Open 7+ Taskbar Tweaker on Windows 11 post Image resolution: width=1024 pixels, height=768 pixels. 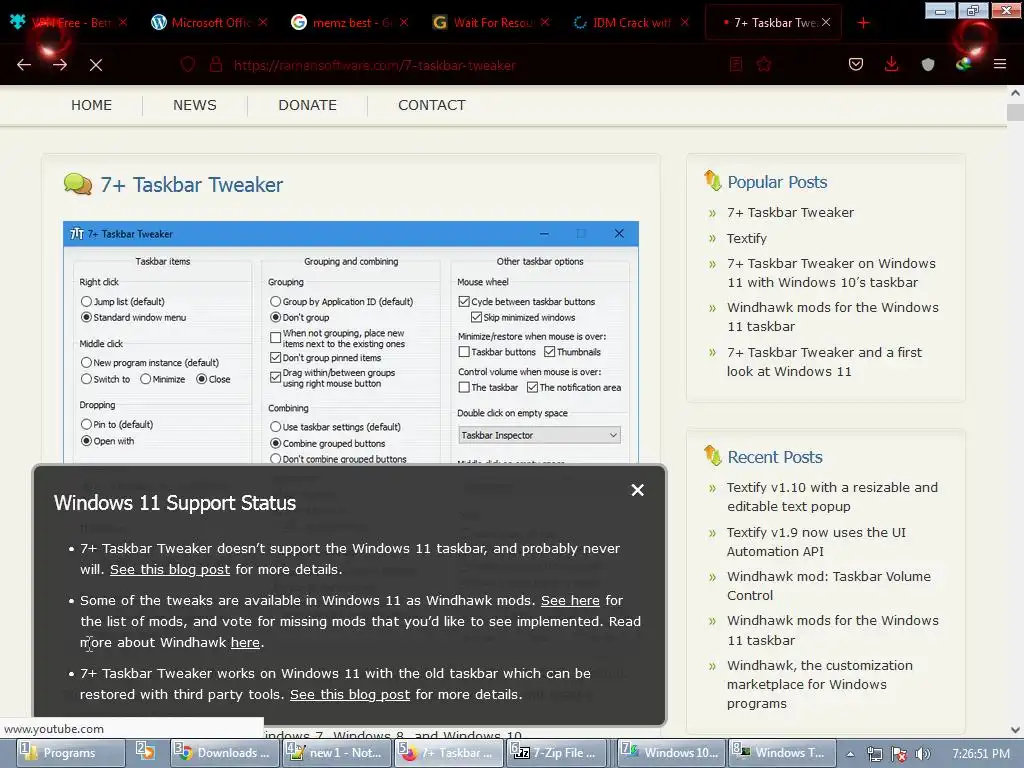tap(831, 273)
